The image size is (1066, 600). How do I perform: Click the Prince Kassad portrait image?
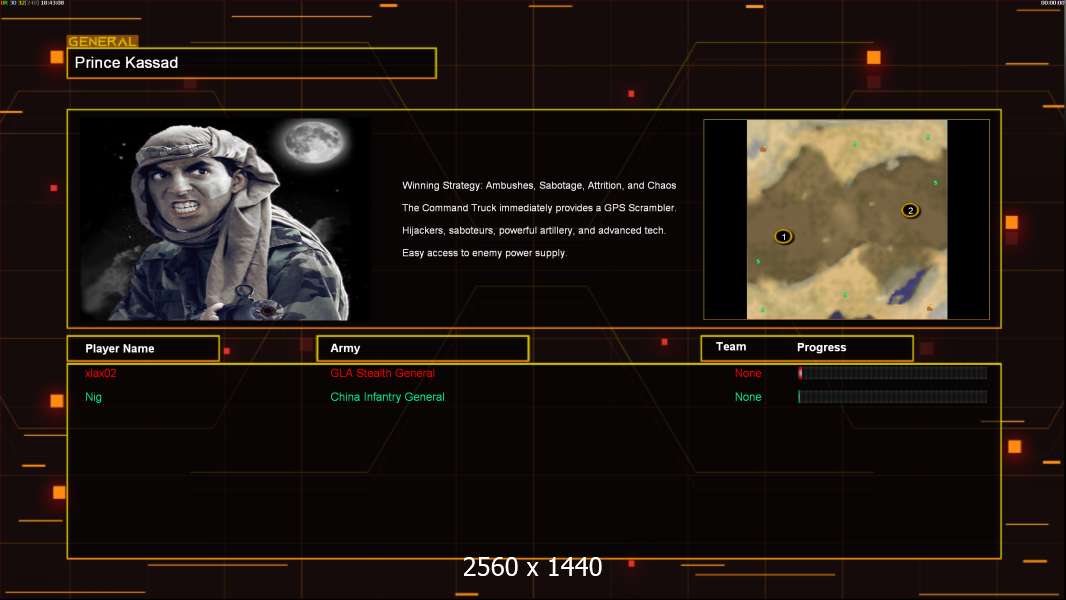(225, 219)
